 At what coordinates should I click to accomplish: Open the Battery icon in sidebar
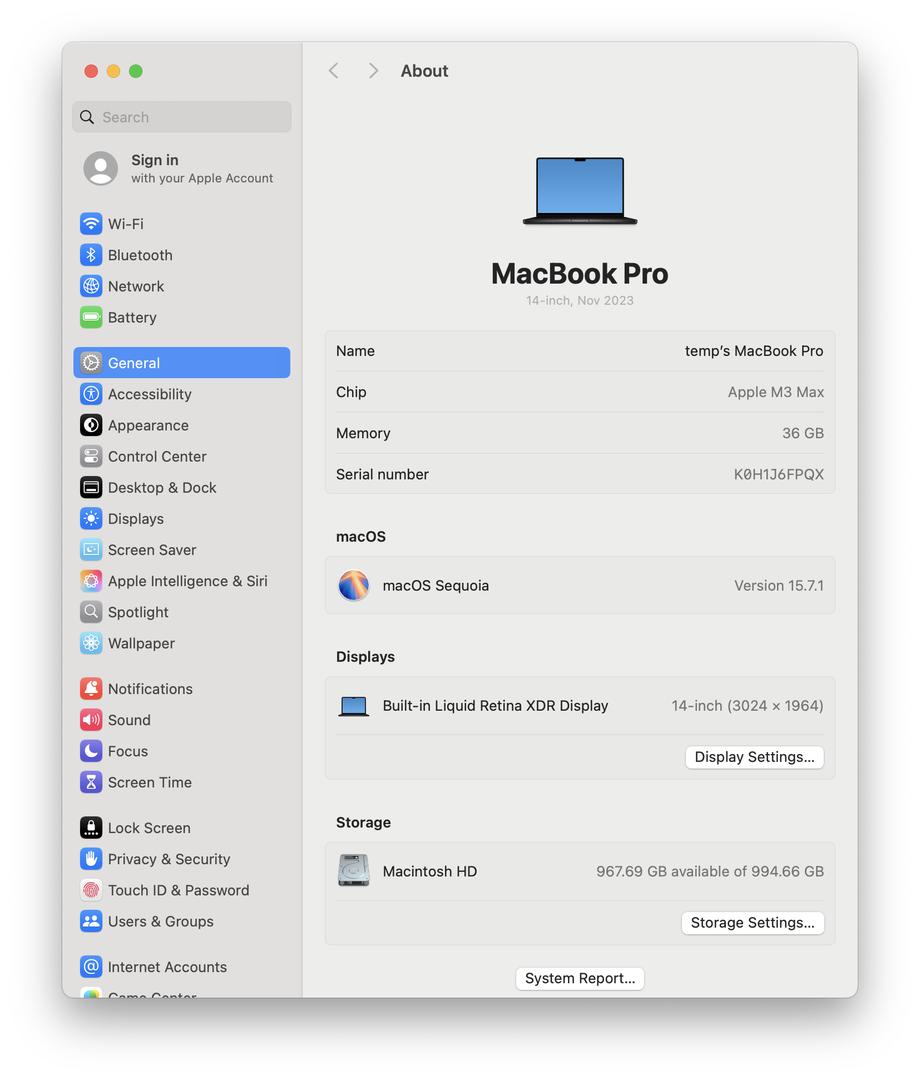coord(91,318)
